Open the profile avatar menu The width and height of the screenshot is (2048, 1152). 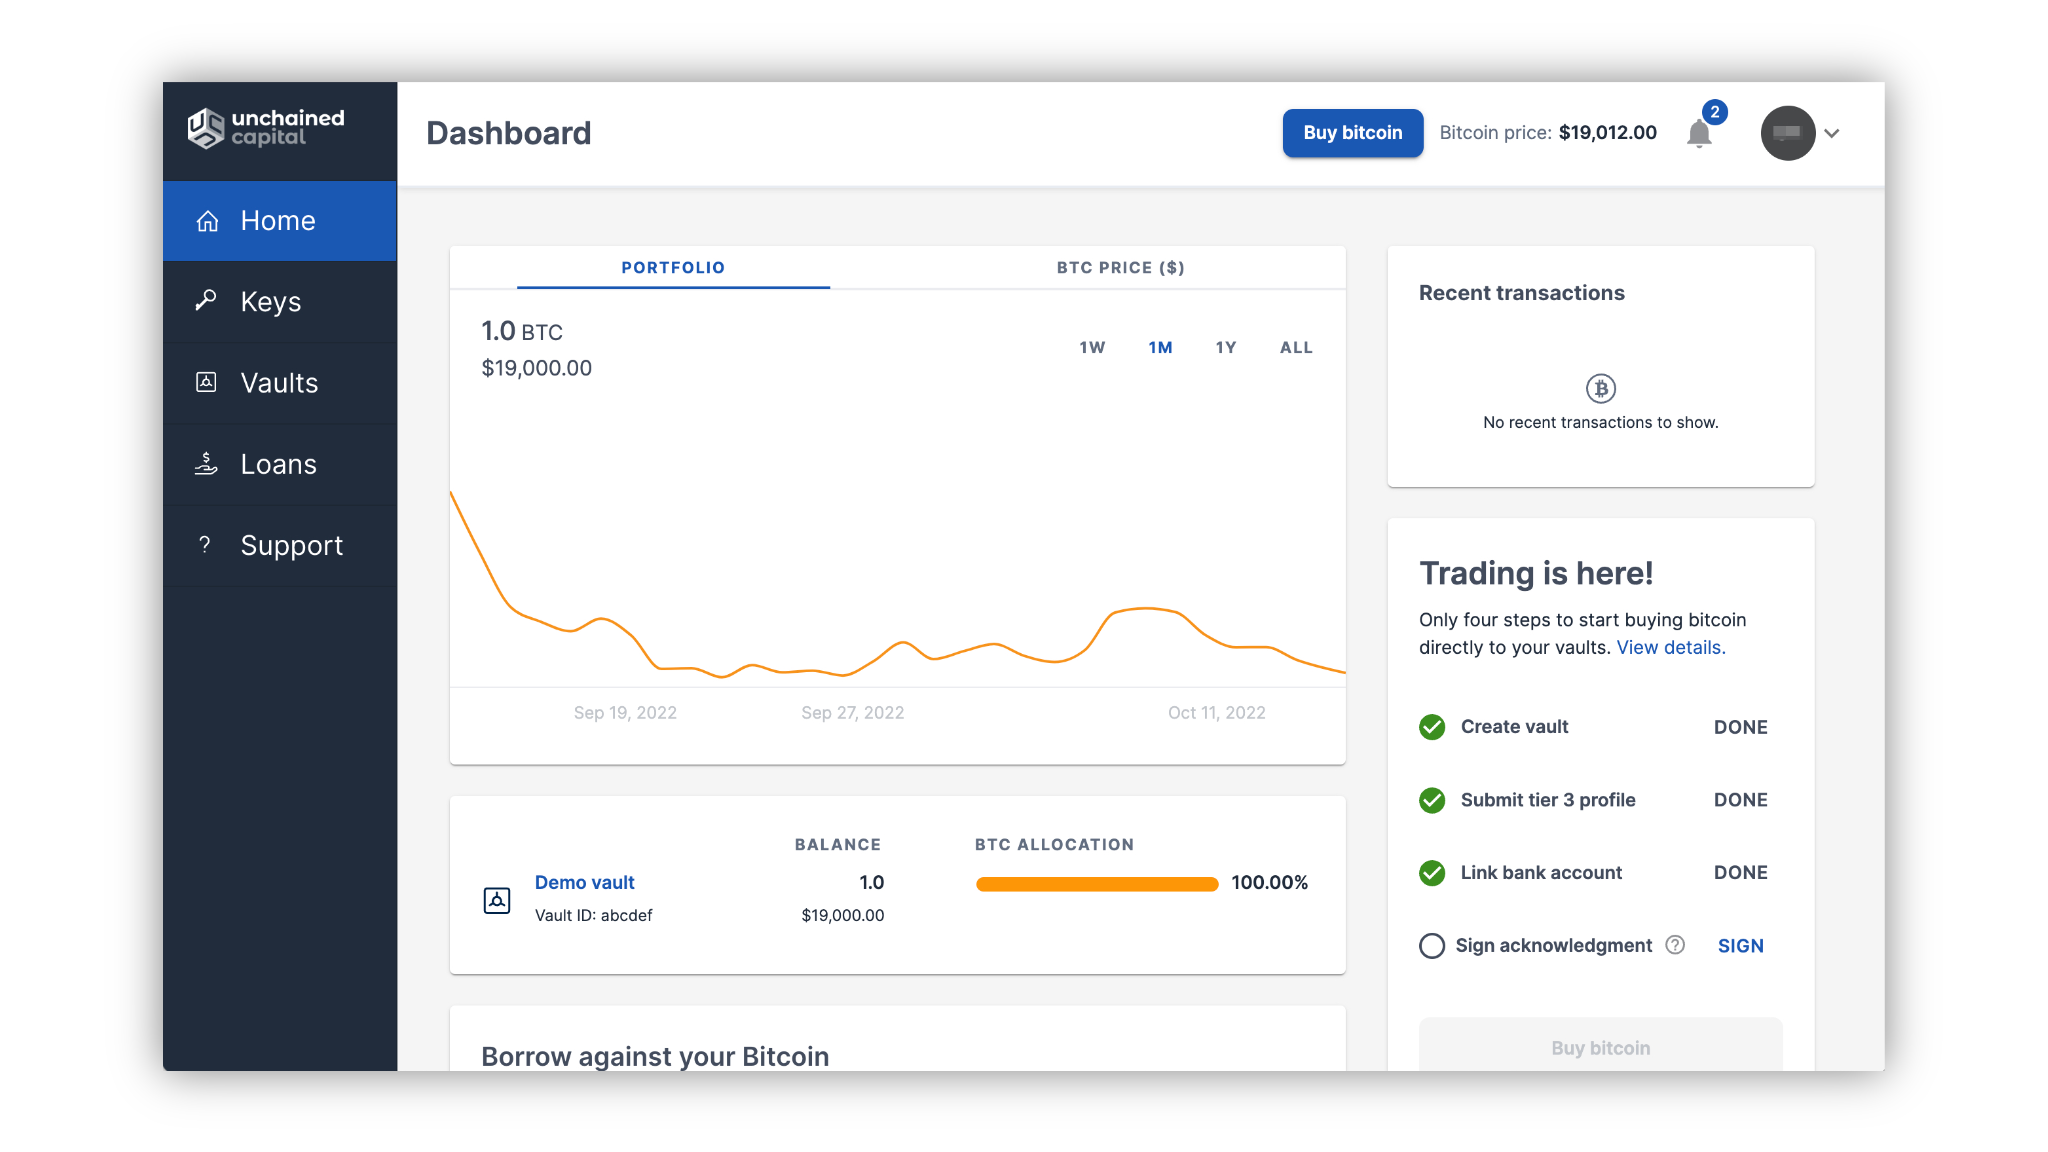pyautogui.click(x=1787, y=133)
